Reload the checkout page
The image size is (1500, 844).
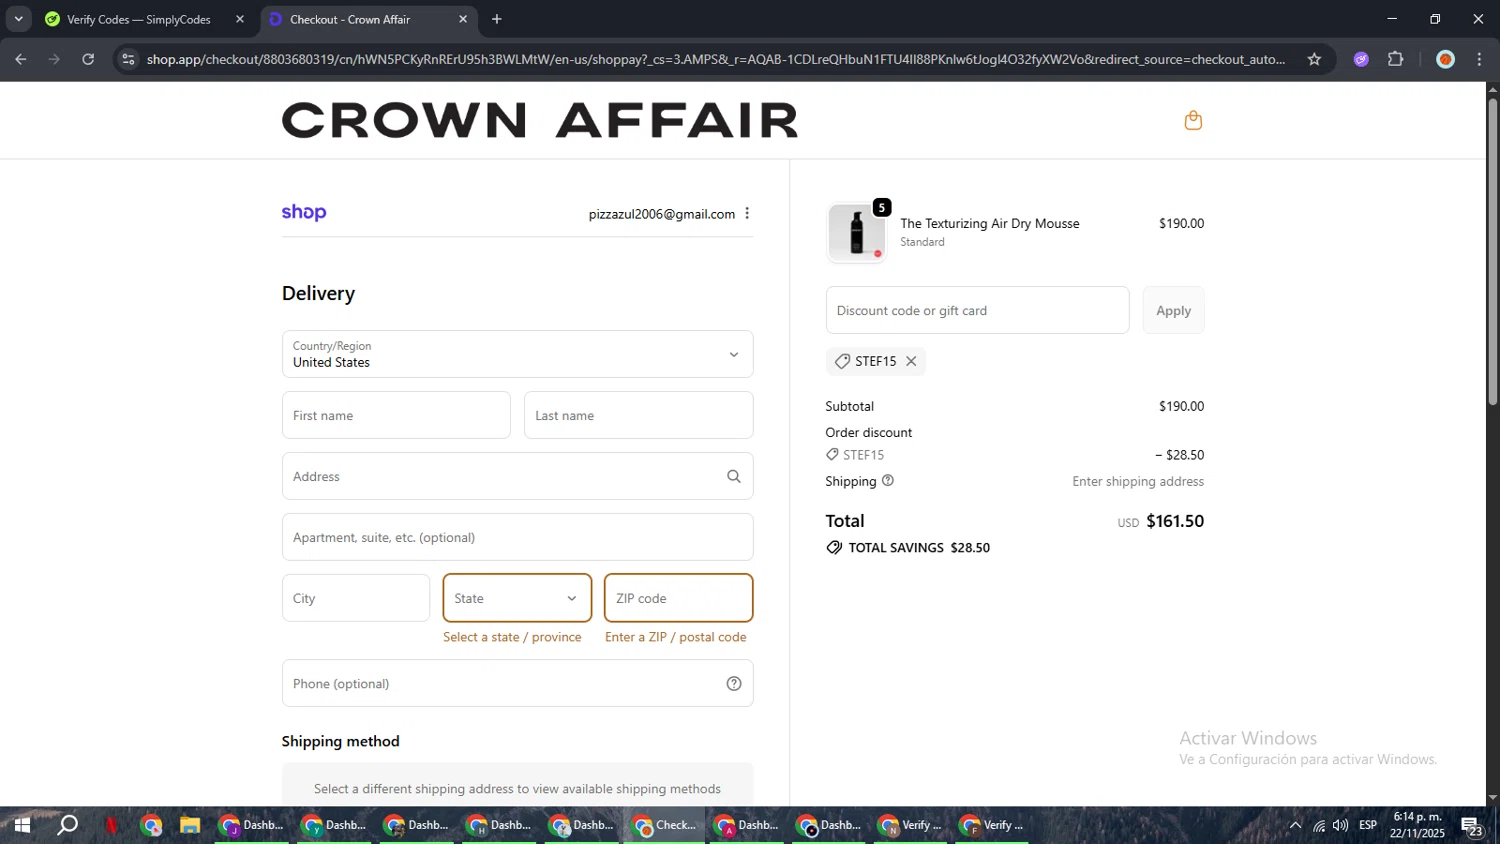click(x=88, y=59)
